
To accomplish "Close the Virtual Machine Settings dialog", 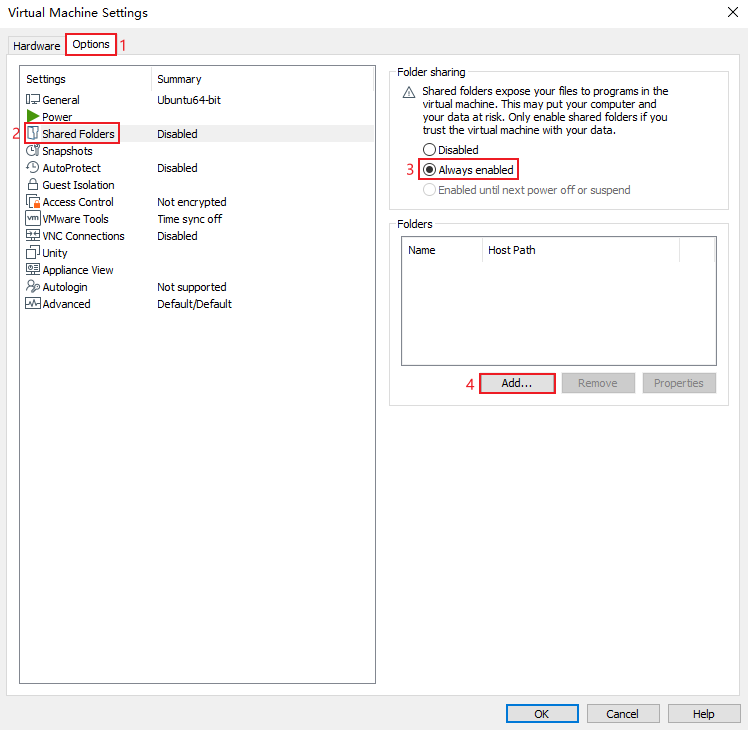I will pos(733,12).
